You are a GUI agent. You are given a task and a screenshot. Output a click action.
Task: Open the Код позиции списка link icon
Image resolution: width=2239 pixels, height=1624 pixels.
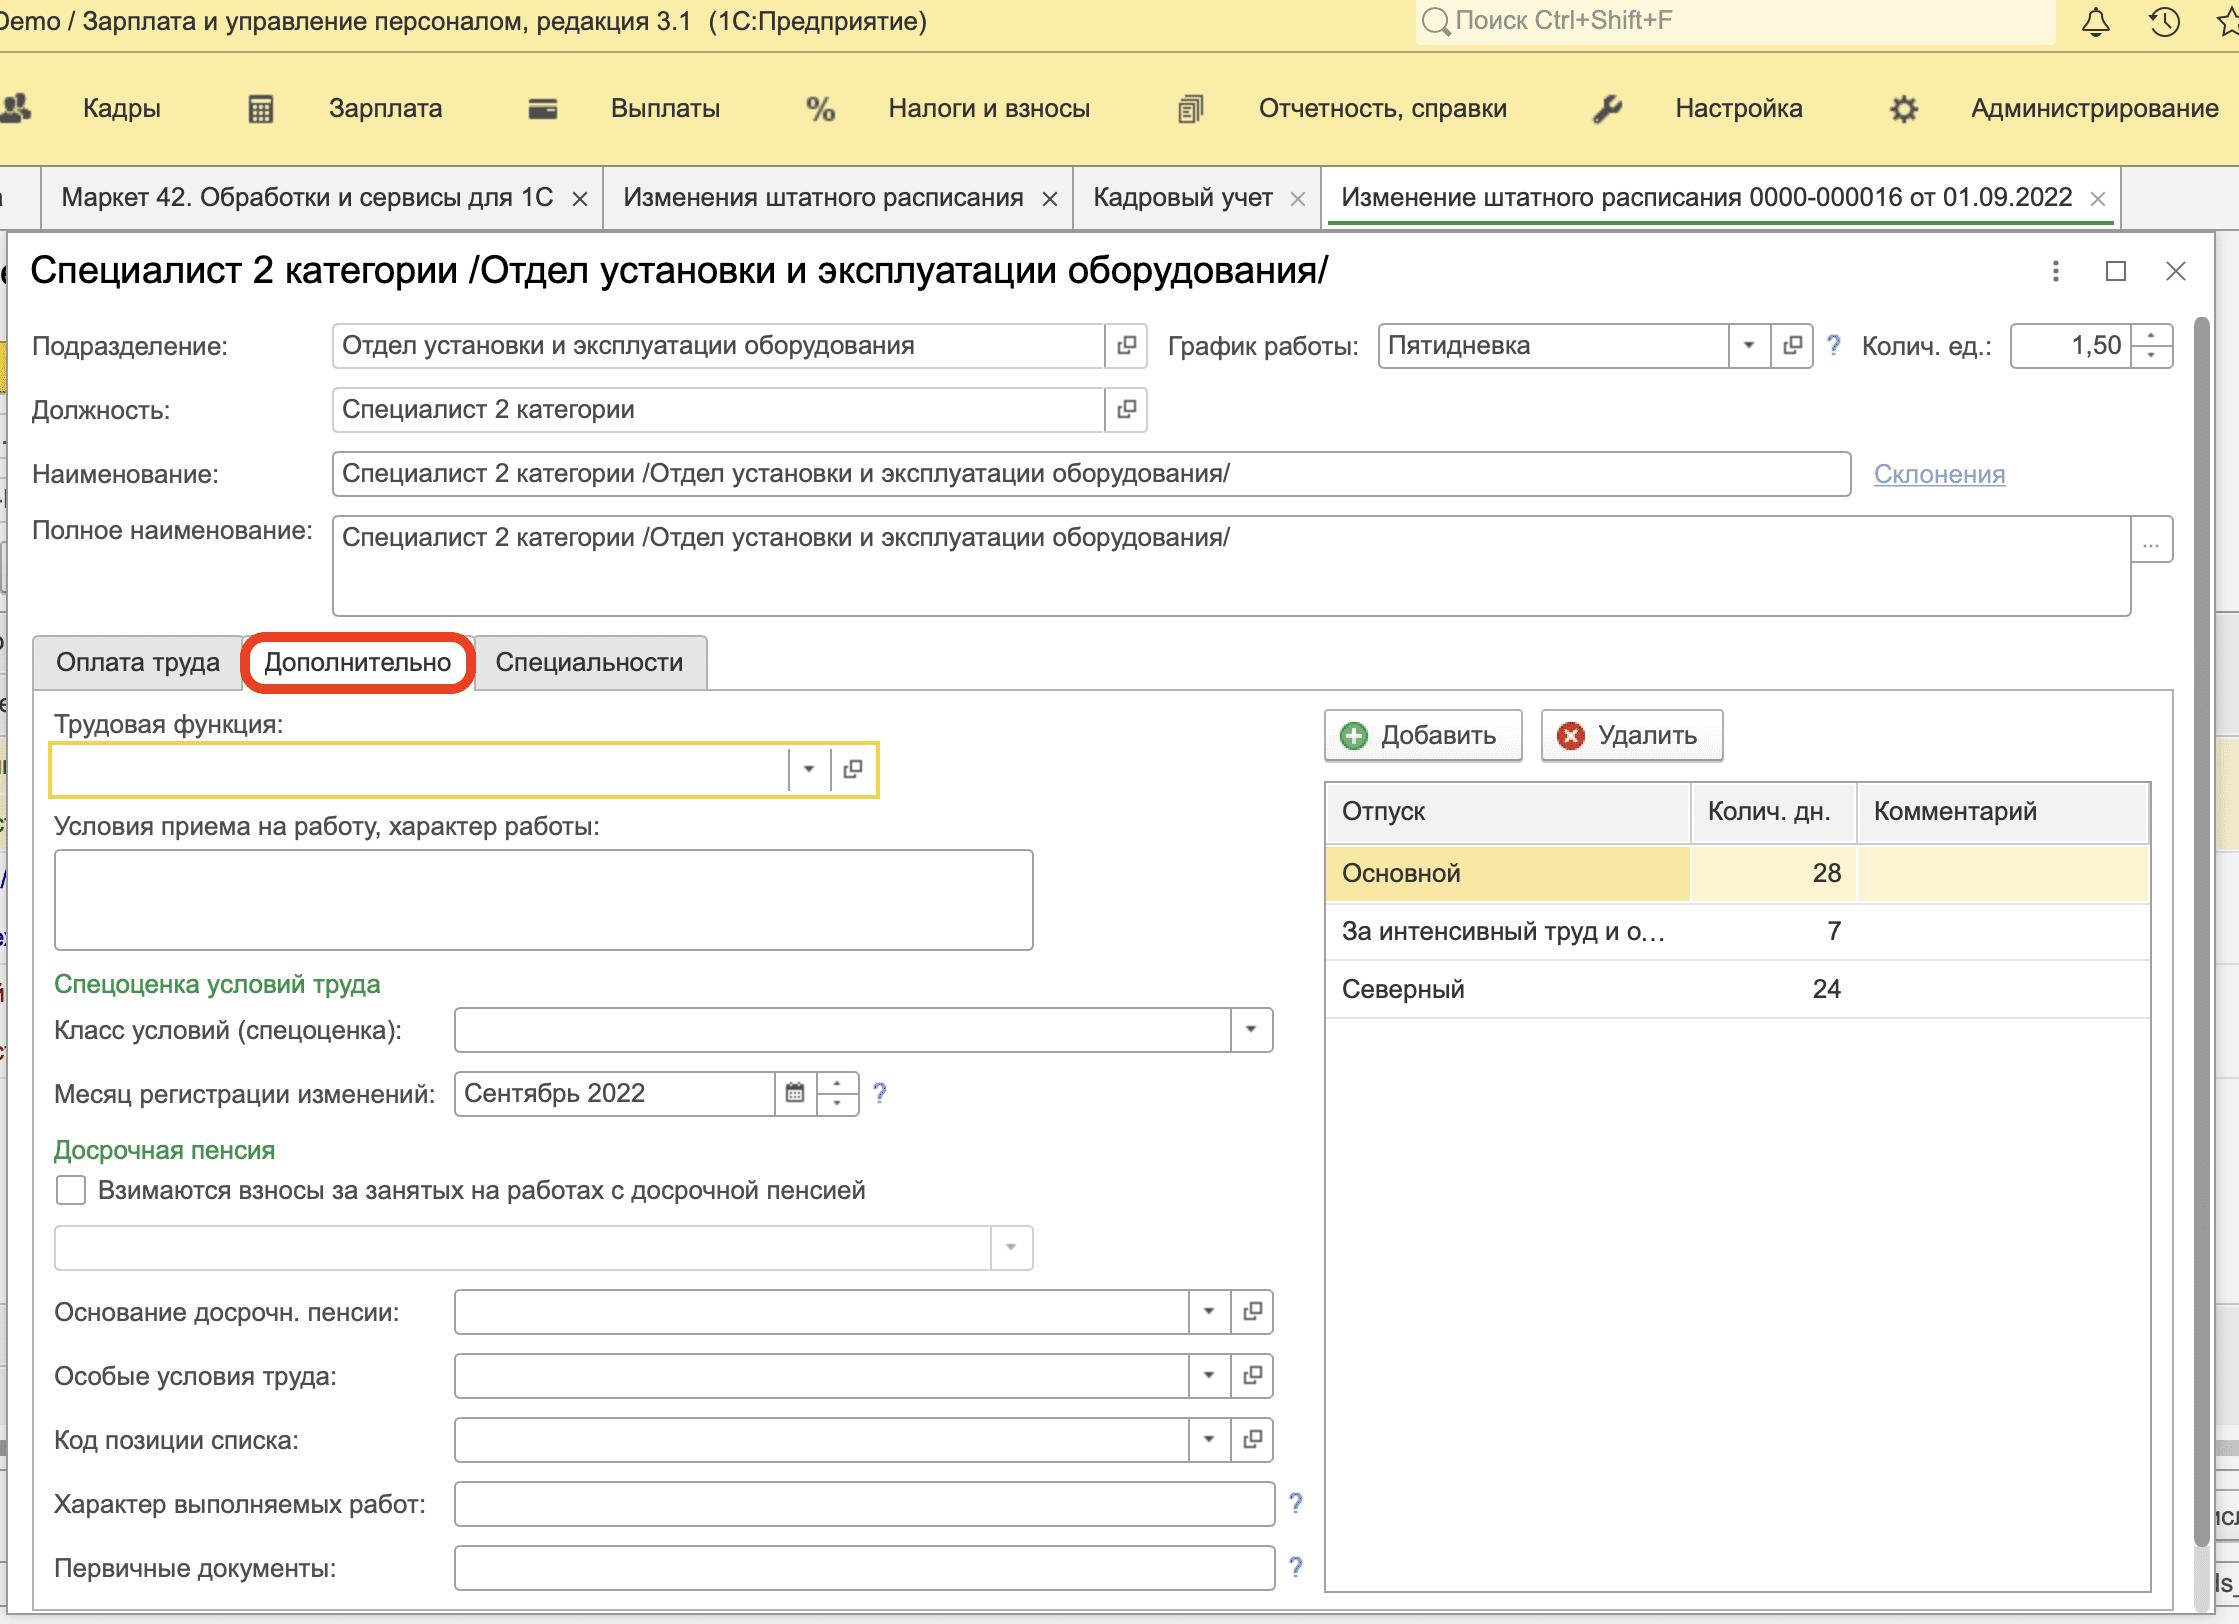(x=1251, y=1440)
